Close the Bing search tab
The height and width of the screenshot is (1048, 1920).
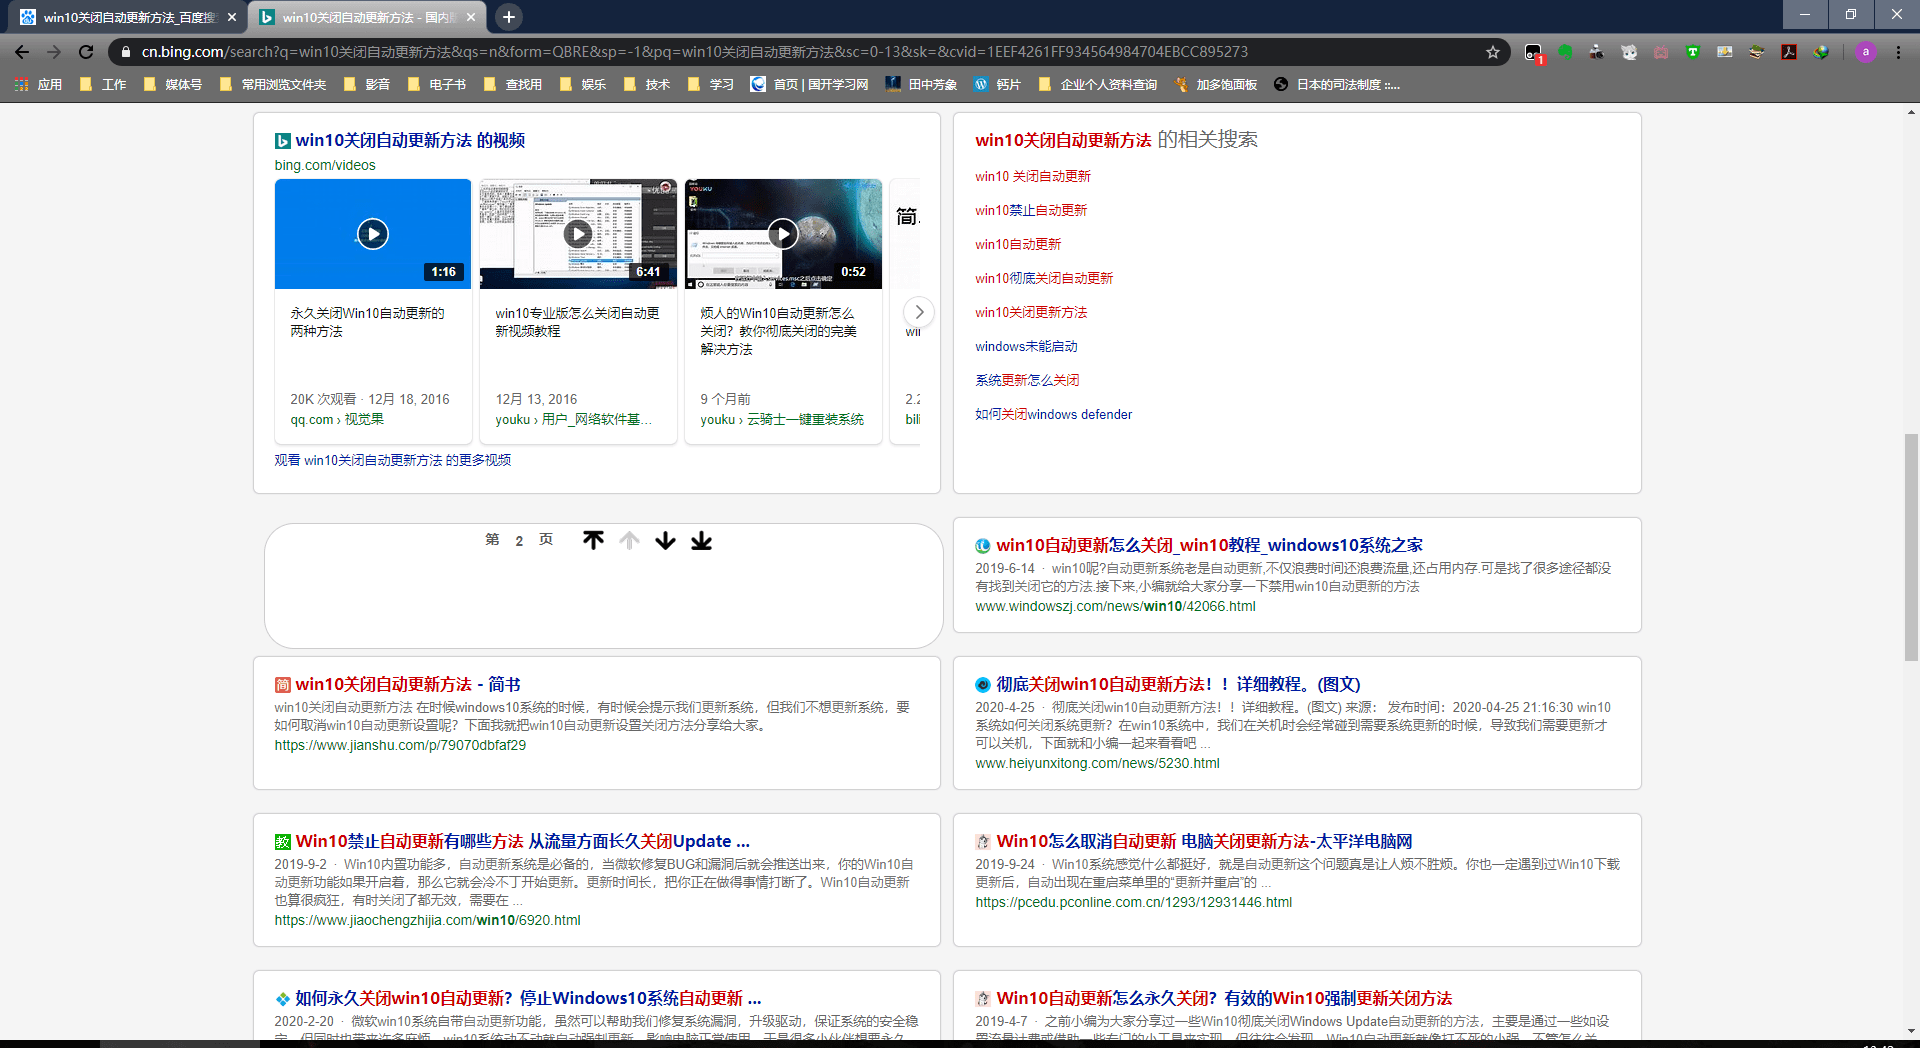pyautogui.click(x=471, y=17)
